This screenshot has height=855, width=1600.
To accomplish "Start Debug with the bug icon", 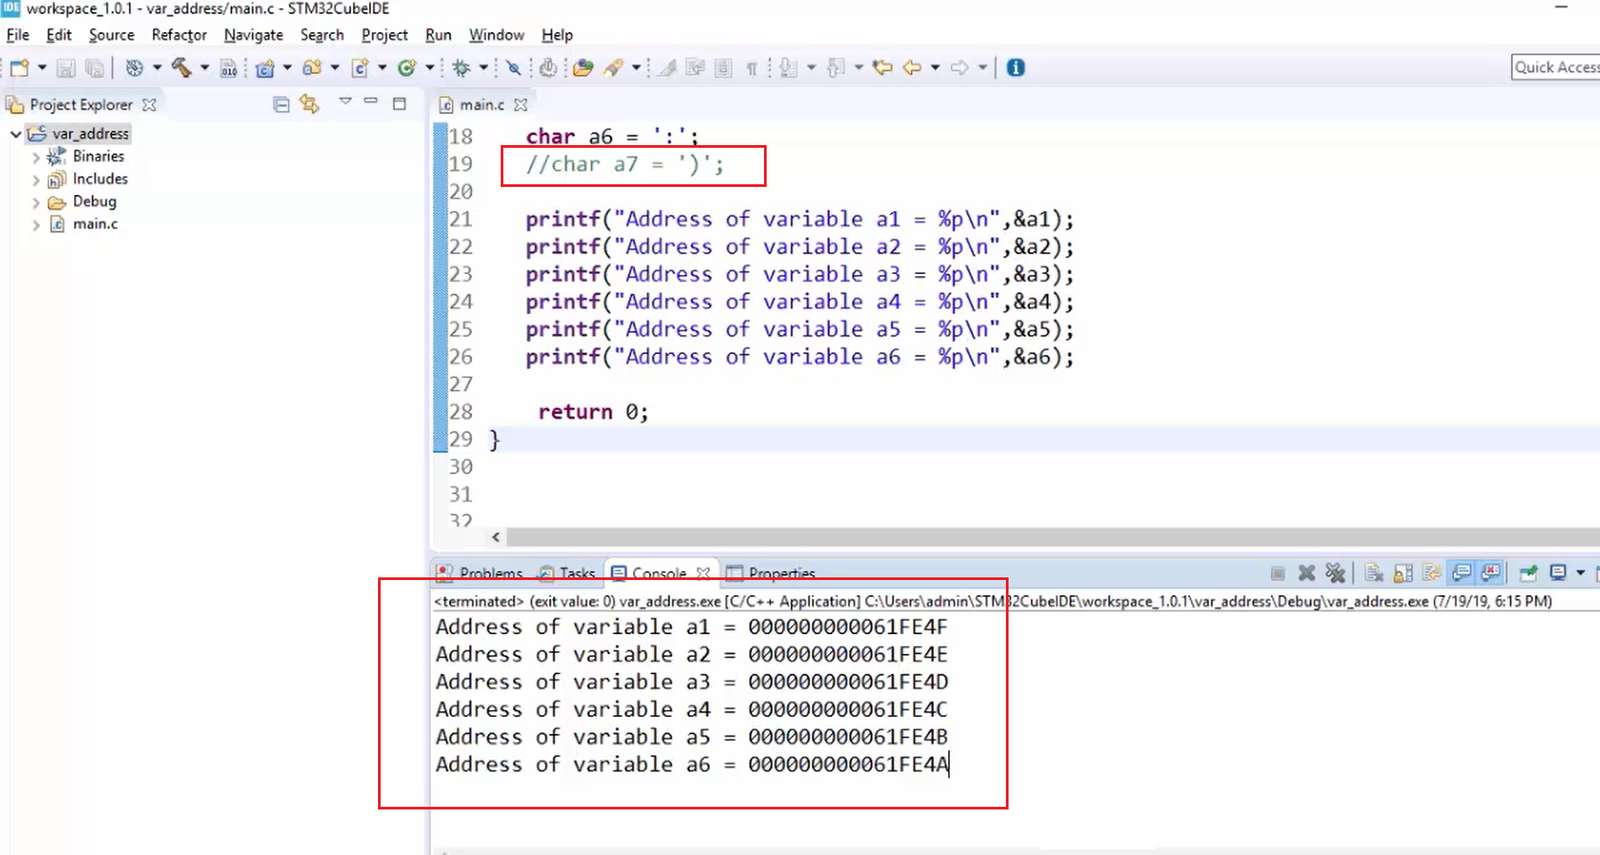I will point(461,68).
